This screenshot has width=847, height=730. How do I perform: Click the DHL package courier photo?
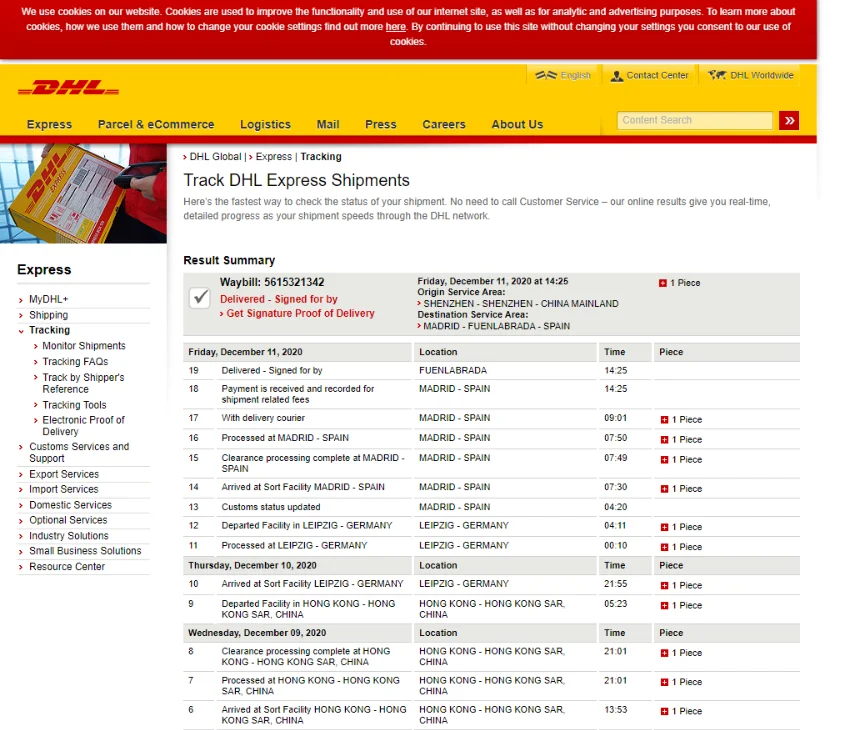(x=83, y=193)
